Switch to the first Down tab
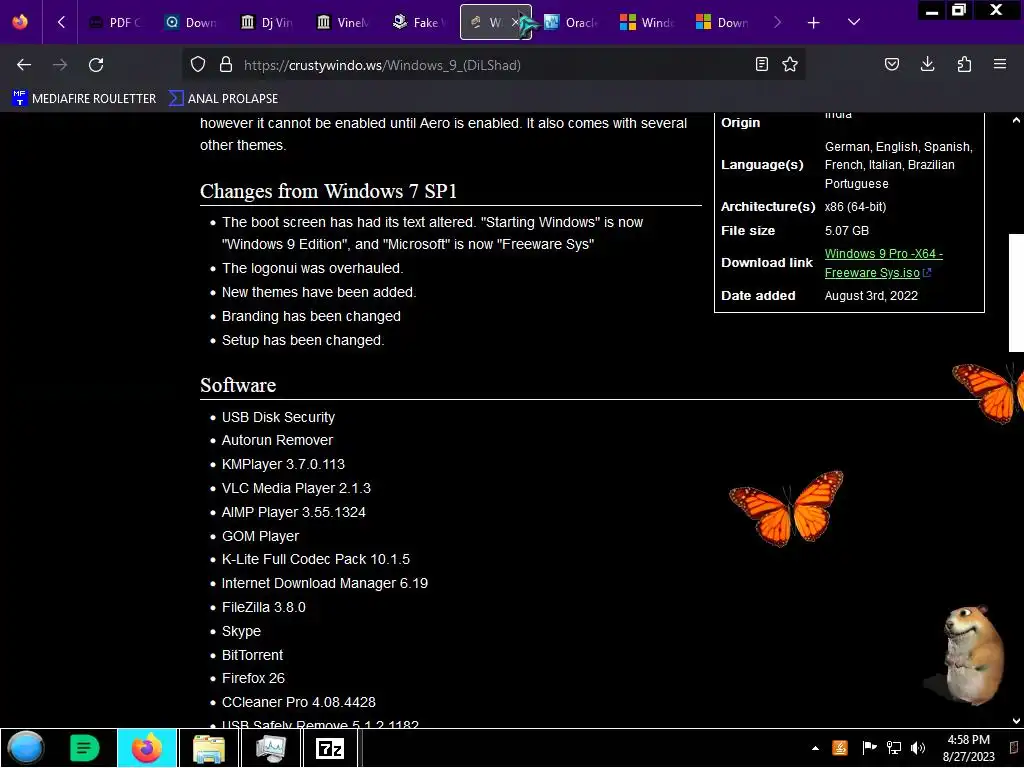This screenshot has height=768, width=1024. 191,23
